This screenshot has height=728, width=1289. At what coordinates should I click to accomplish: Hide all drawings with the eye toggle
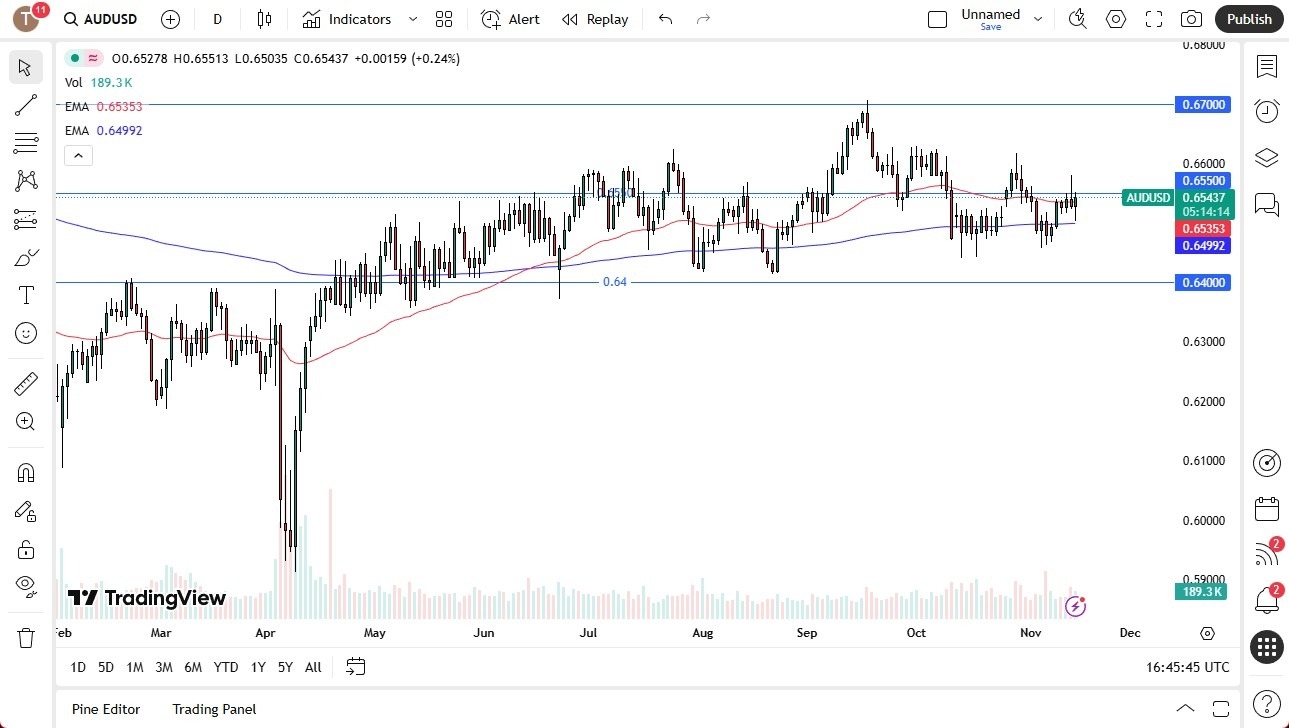(x=25, y=587)
